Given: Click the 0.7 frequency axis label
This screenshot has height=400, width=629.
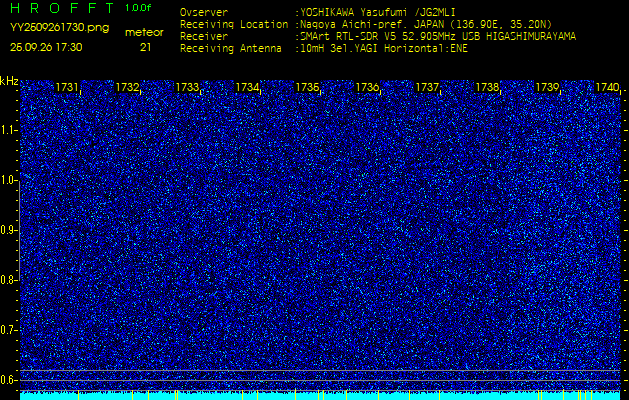Looking at the screenshot, I should click(x=9, y=329).
